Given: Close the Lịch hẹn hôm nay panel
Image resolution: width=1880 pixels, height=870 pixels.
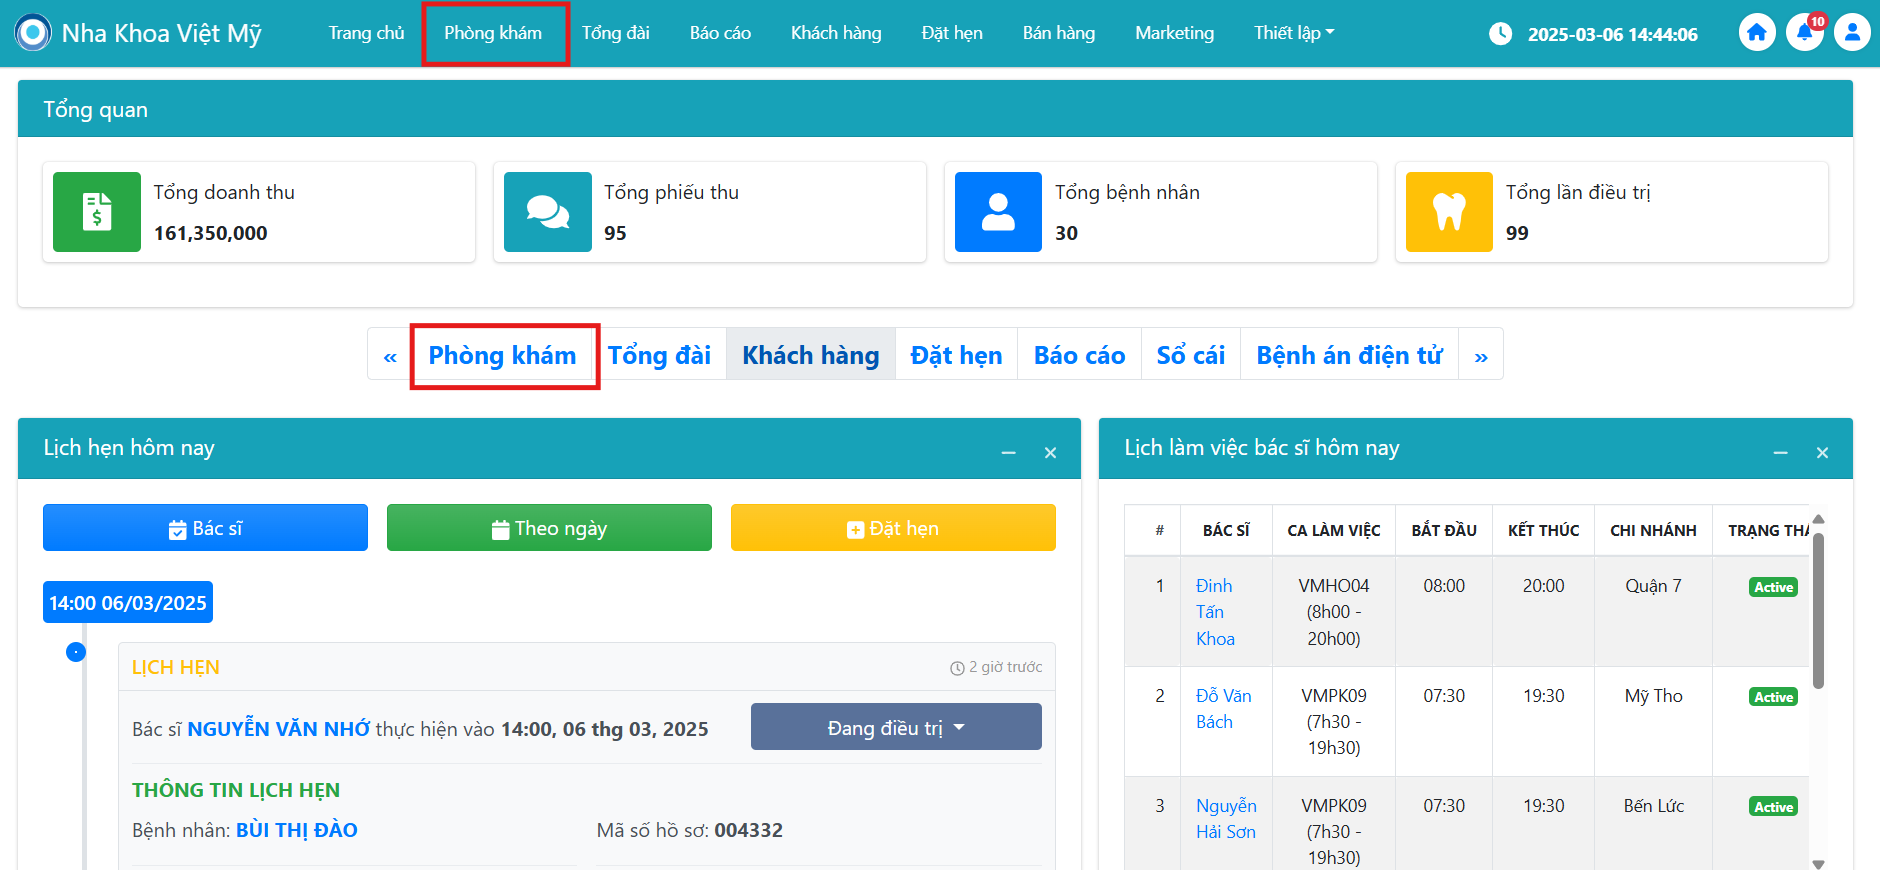Looking at the screenshot, I should tap(1050, 453).
